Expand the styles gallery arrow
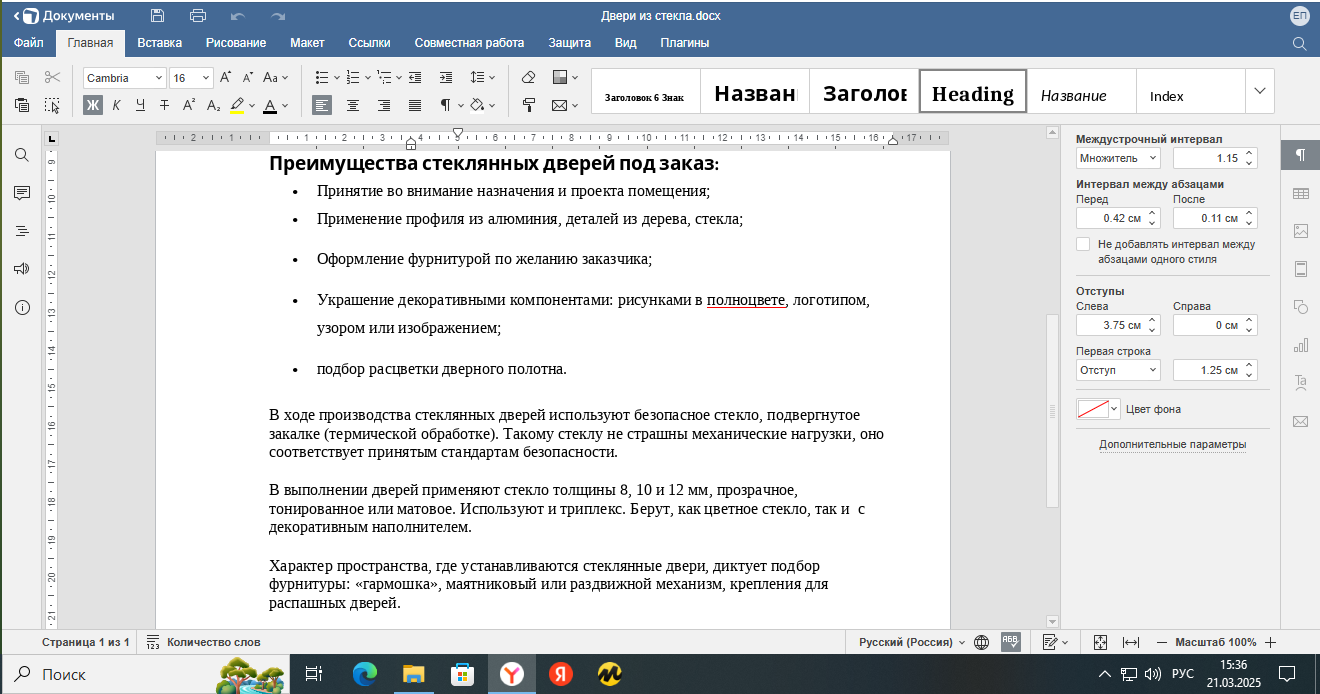This screenshot has width=1320, height=694. [x=1259, y=91]
